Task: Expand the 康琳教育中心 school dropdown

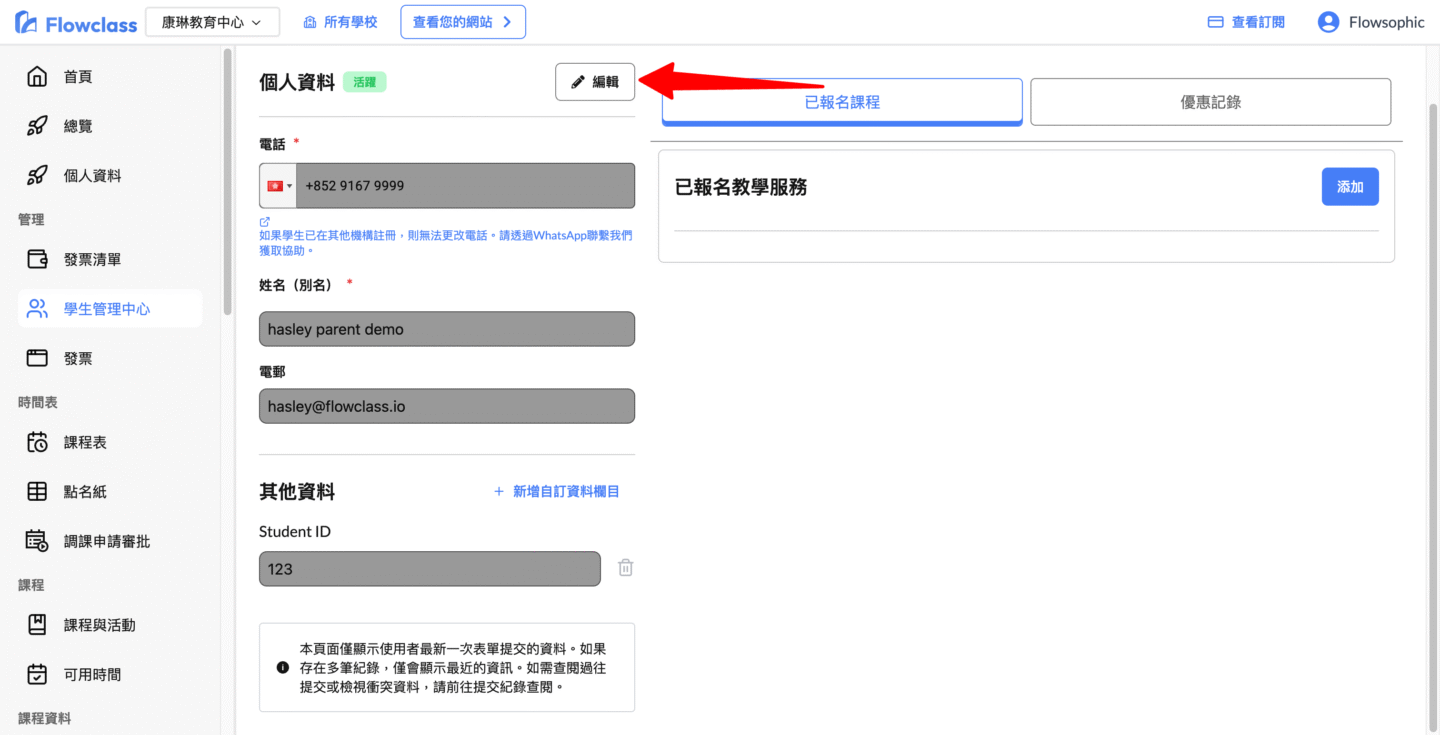Action: (x=212, y=22)
